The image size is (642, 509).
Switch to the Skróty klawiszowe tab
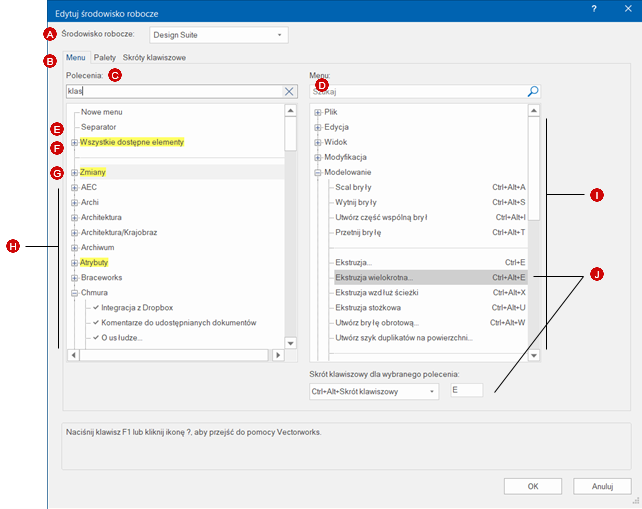coord(154,58)
